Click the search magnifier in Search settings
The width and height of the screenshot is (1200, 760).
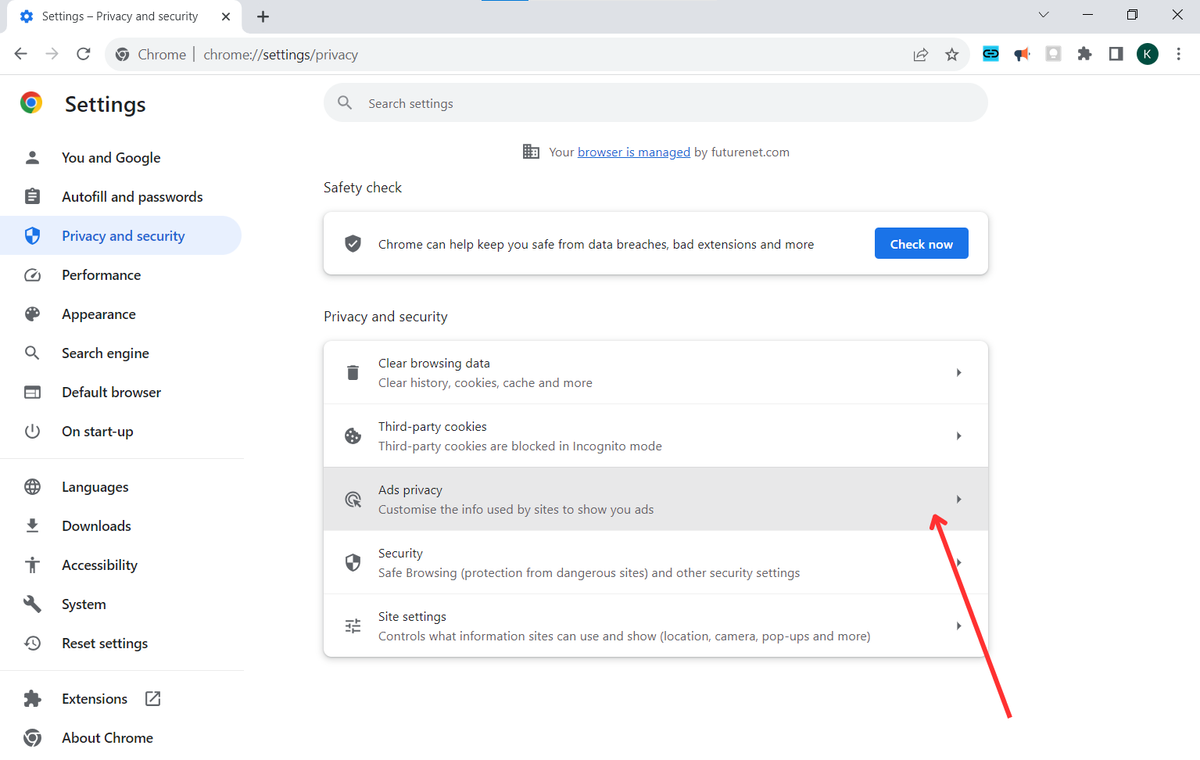coord(344,102)
